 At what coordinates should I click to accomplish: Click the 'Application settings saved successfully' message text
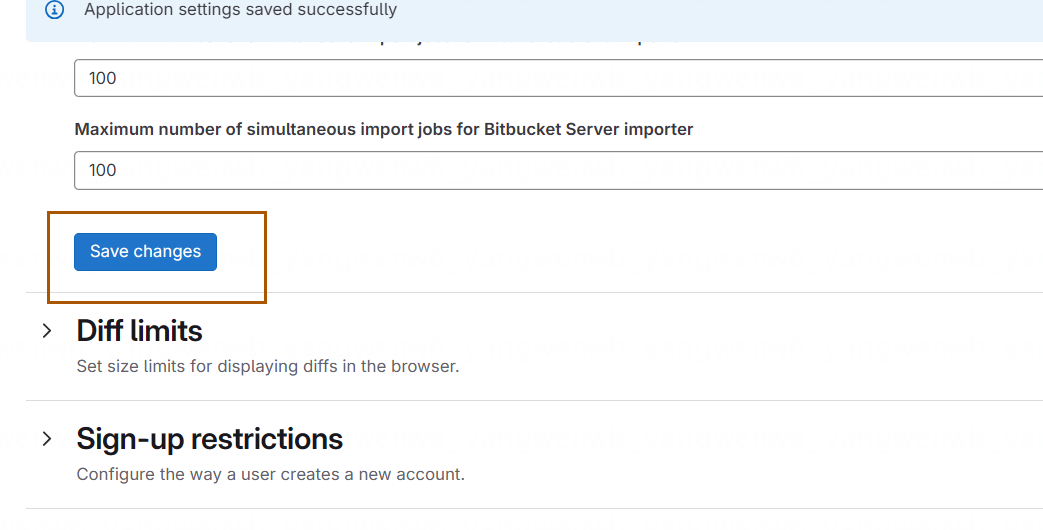pos(240,10)
